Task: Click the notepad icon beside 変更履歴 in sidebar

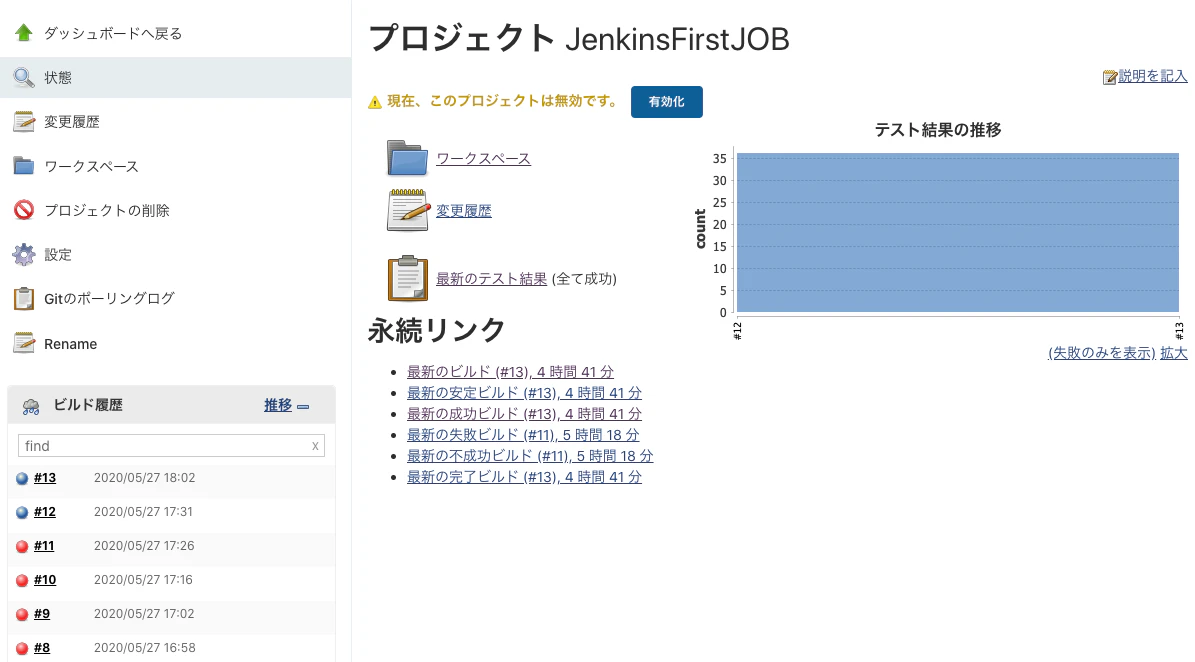Action: tap(24, 121)
